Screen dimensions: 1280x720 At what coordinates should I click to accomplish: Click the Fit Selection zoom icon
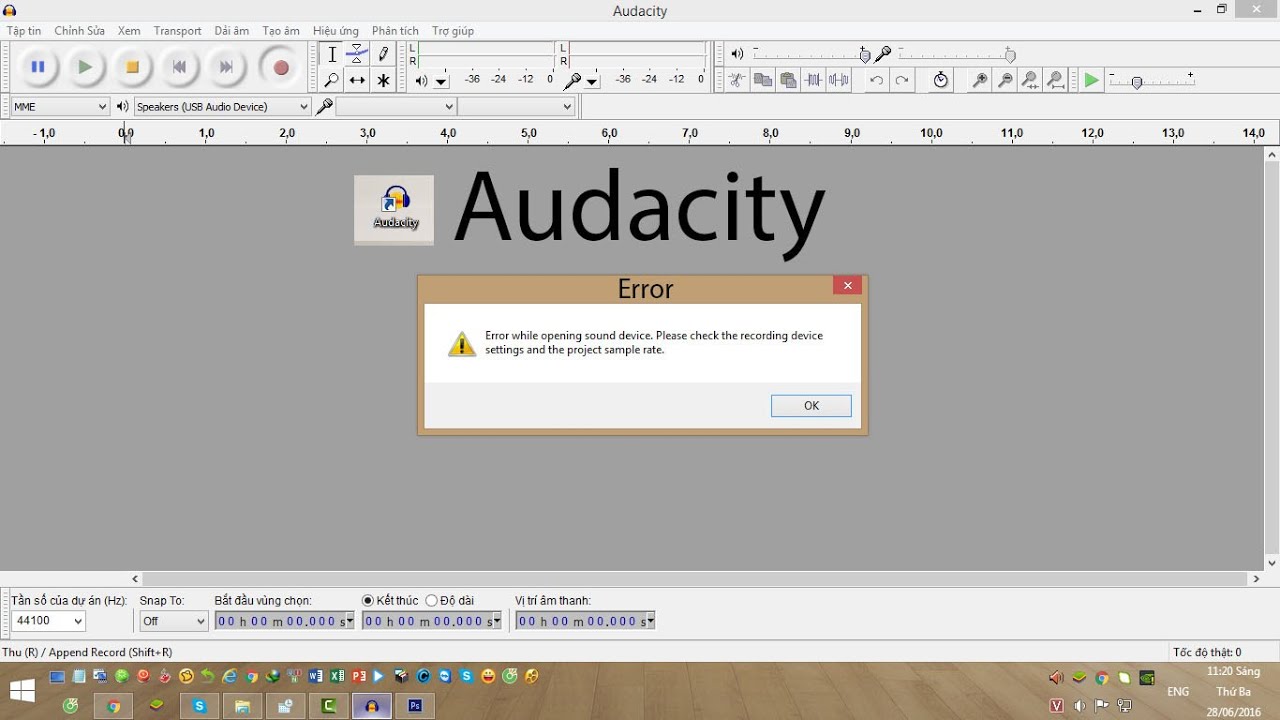click(x=1030, y=80)
